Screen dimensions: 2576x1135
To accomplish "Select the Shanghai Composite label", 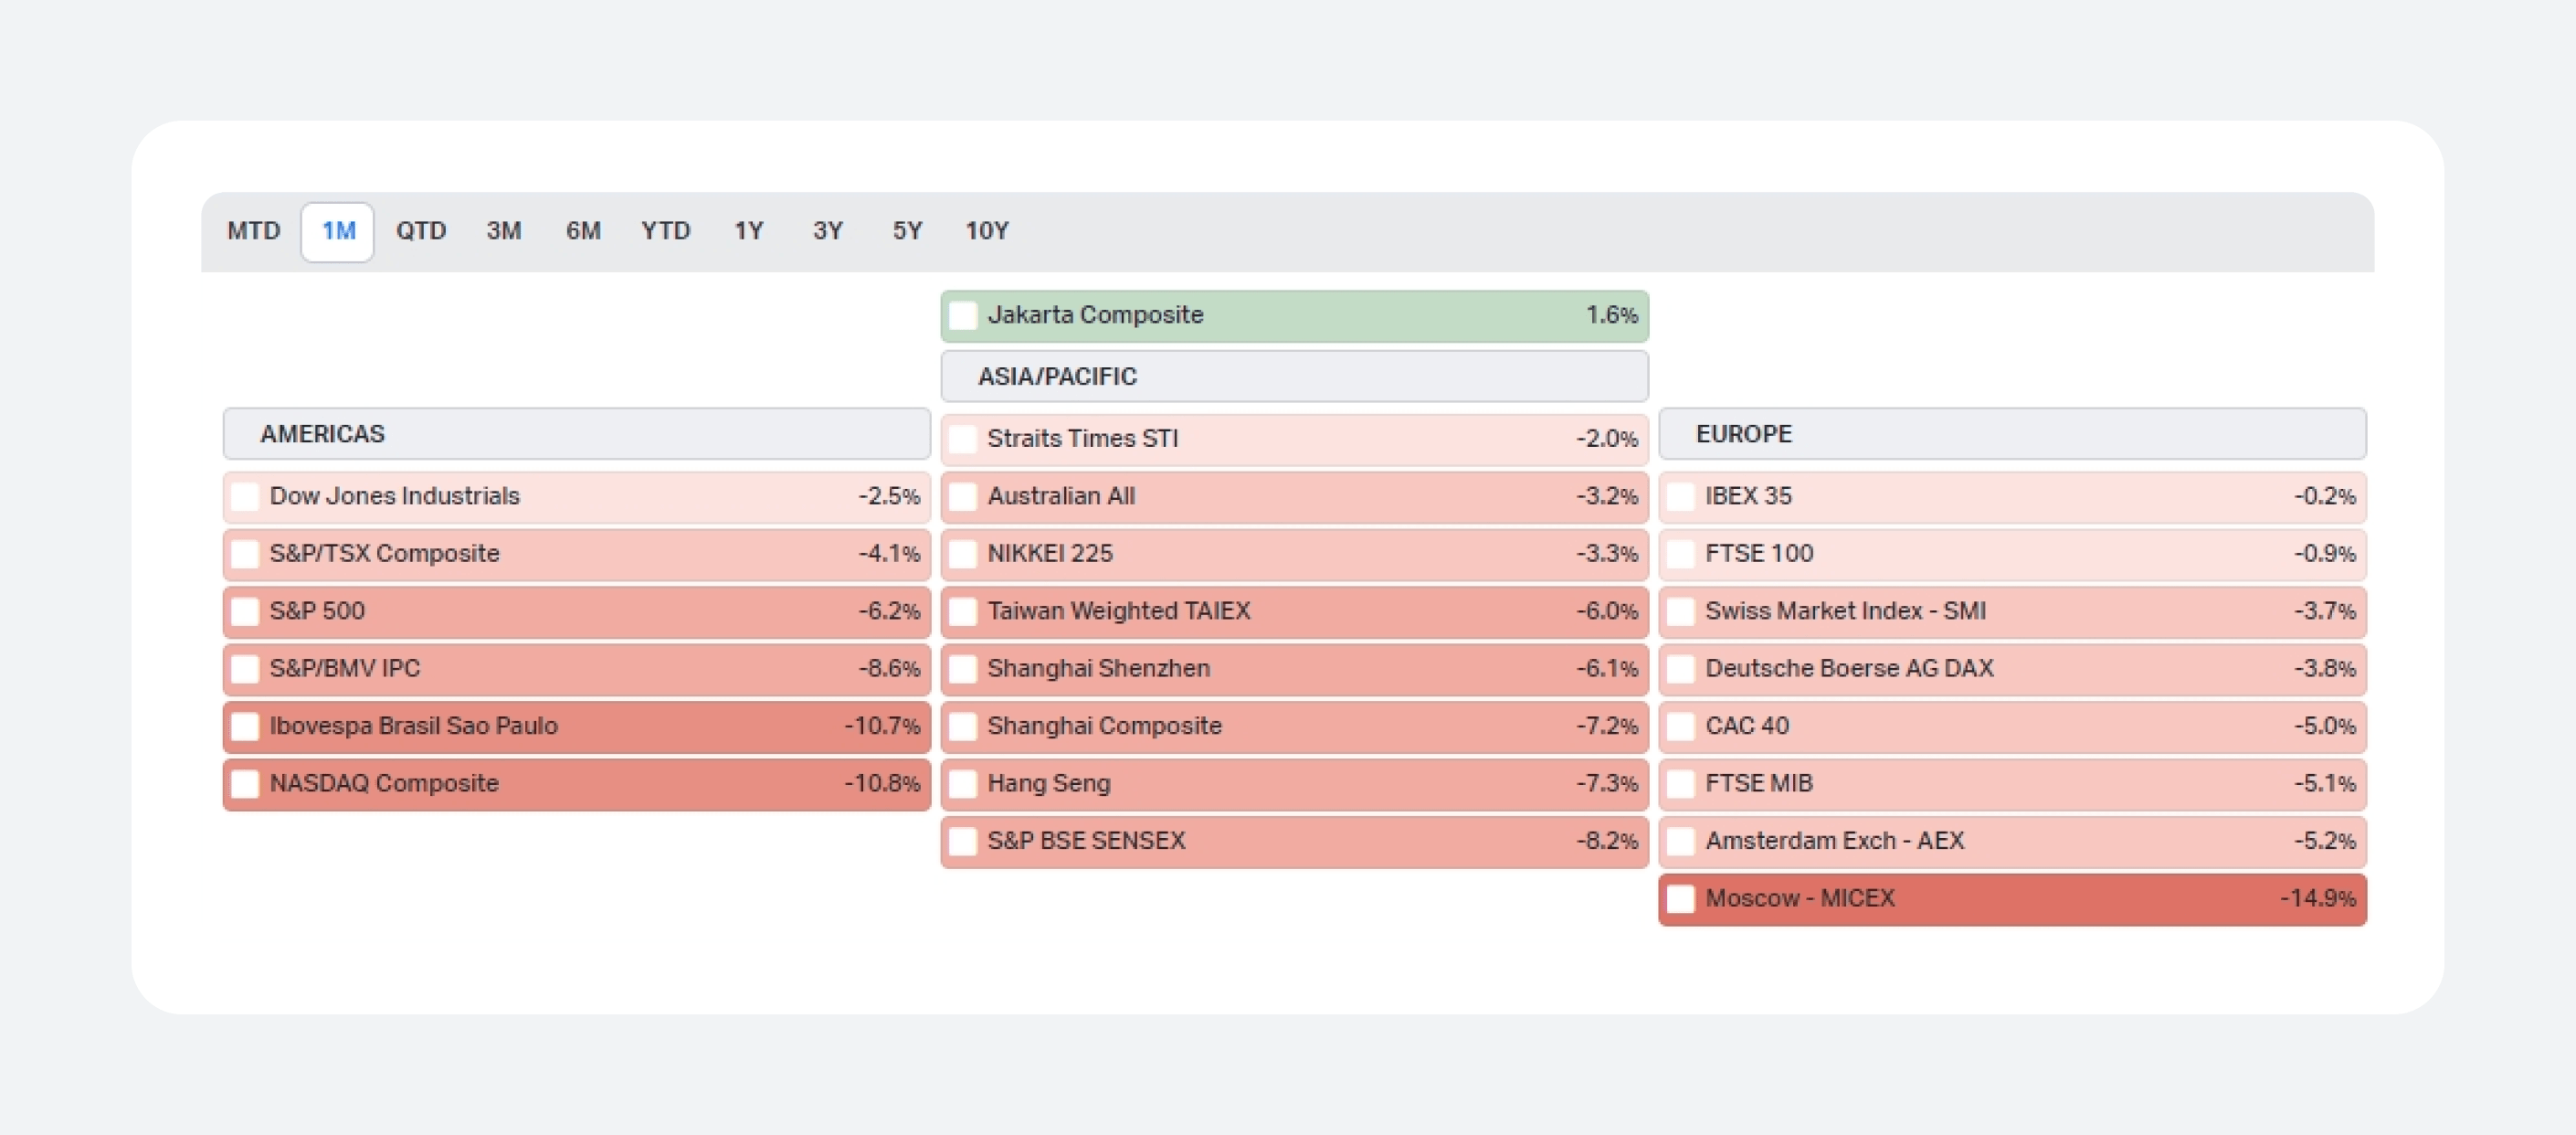I will pyautogui.click(x=1105, y=726).
